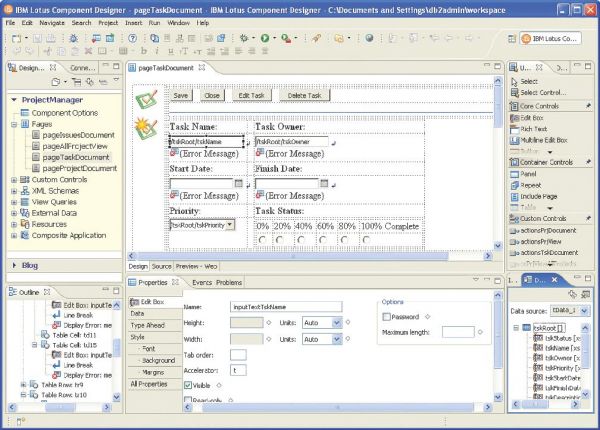Click the Start Date calendar picker icon
The image size is (600, 430).
coord(238,183)
